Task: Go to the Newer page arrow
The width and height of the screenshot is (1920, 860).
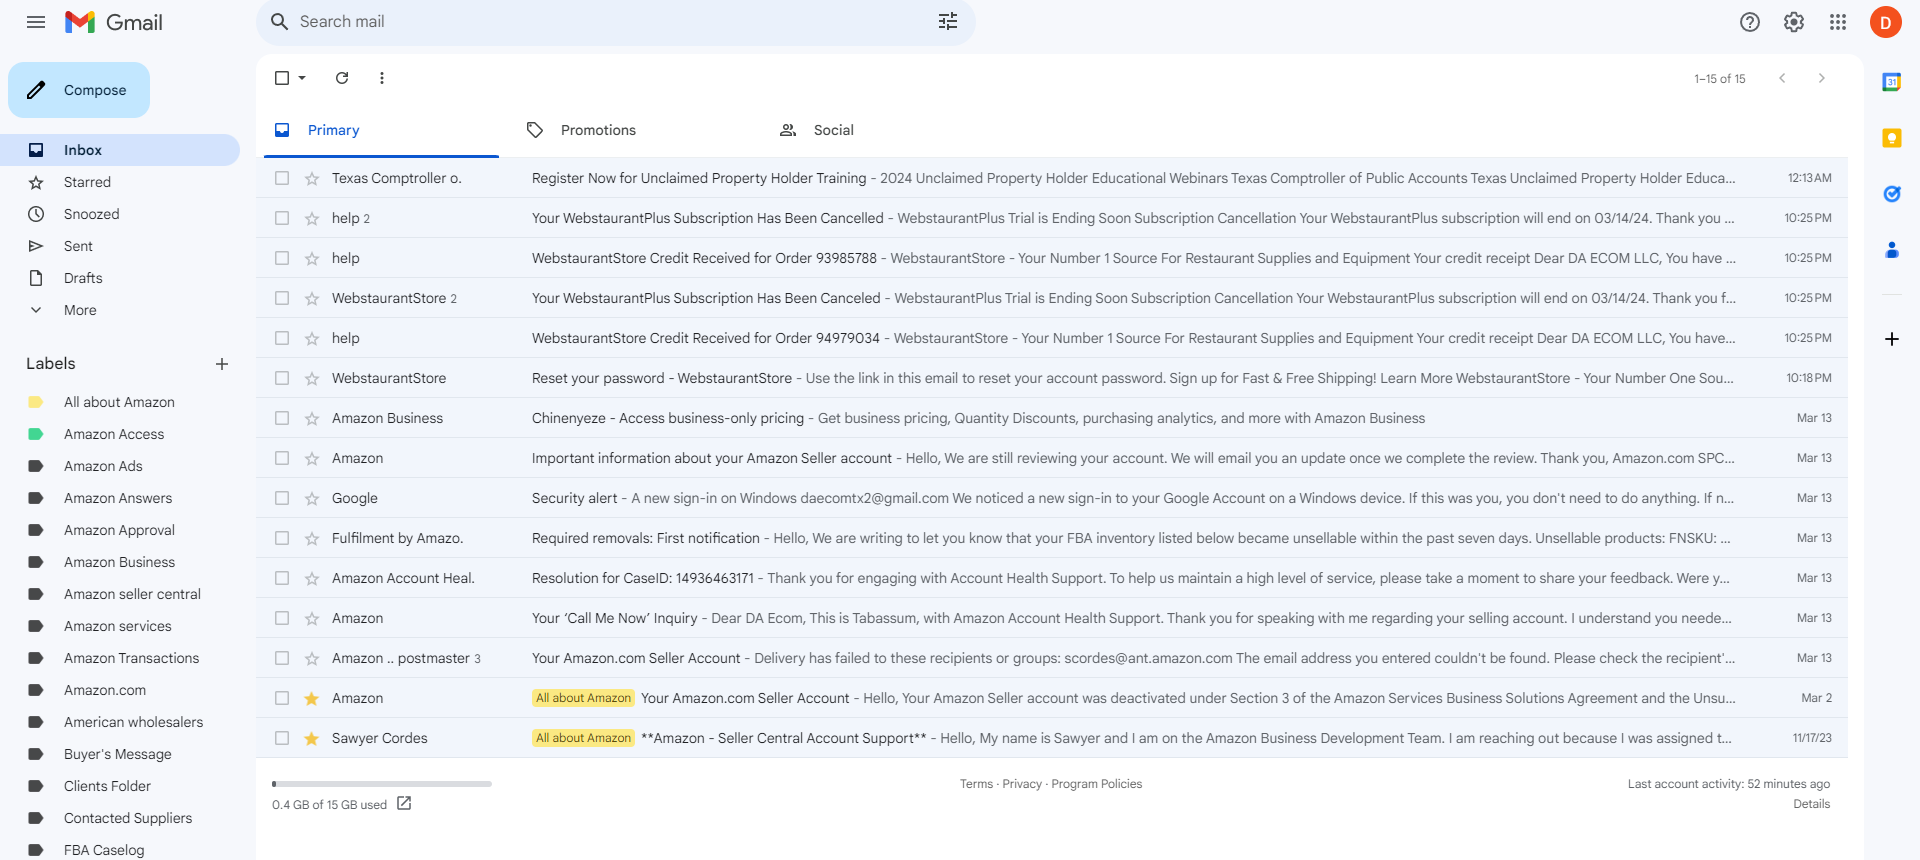Action: pyautogui.click(x=1782, y=78)
